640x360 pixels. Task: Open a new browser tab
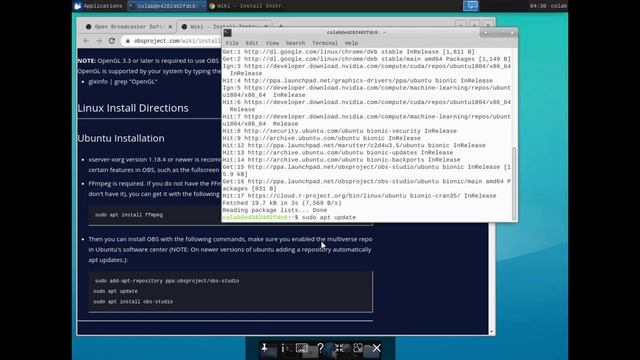pyautogui.click(x=281, y=26)
